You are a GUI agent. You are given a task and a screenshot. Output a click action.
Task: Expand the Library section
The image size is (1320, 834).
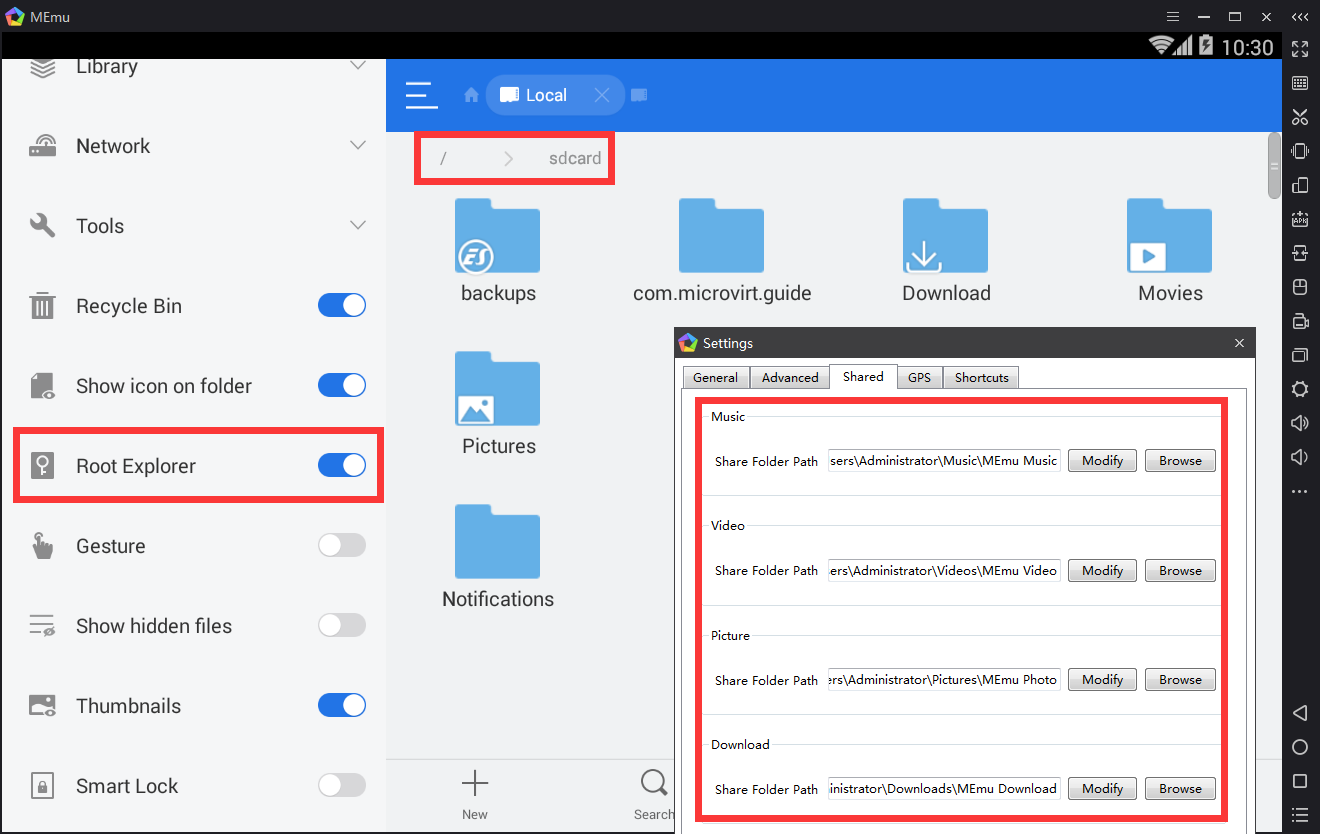(357, 66)
